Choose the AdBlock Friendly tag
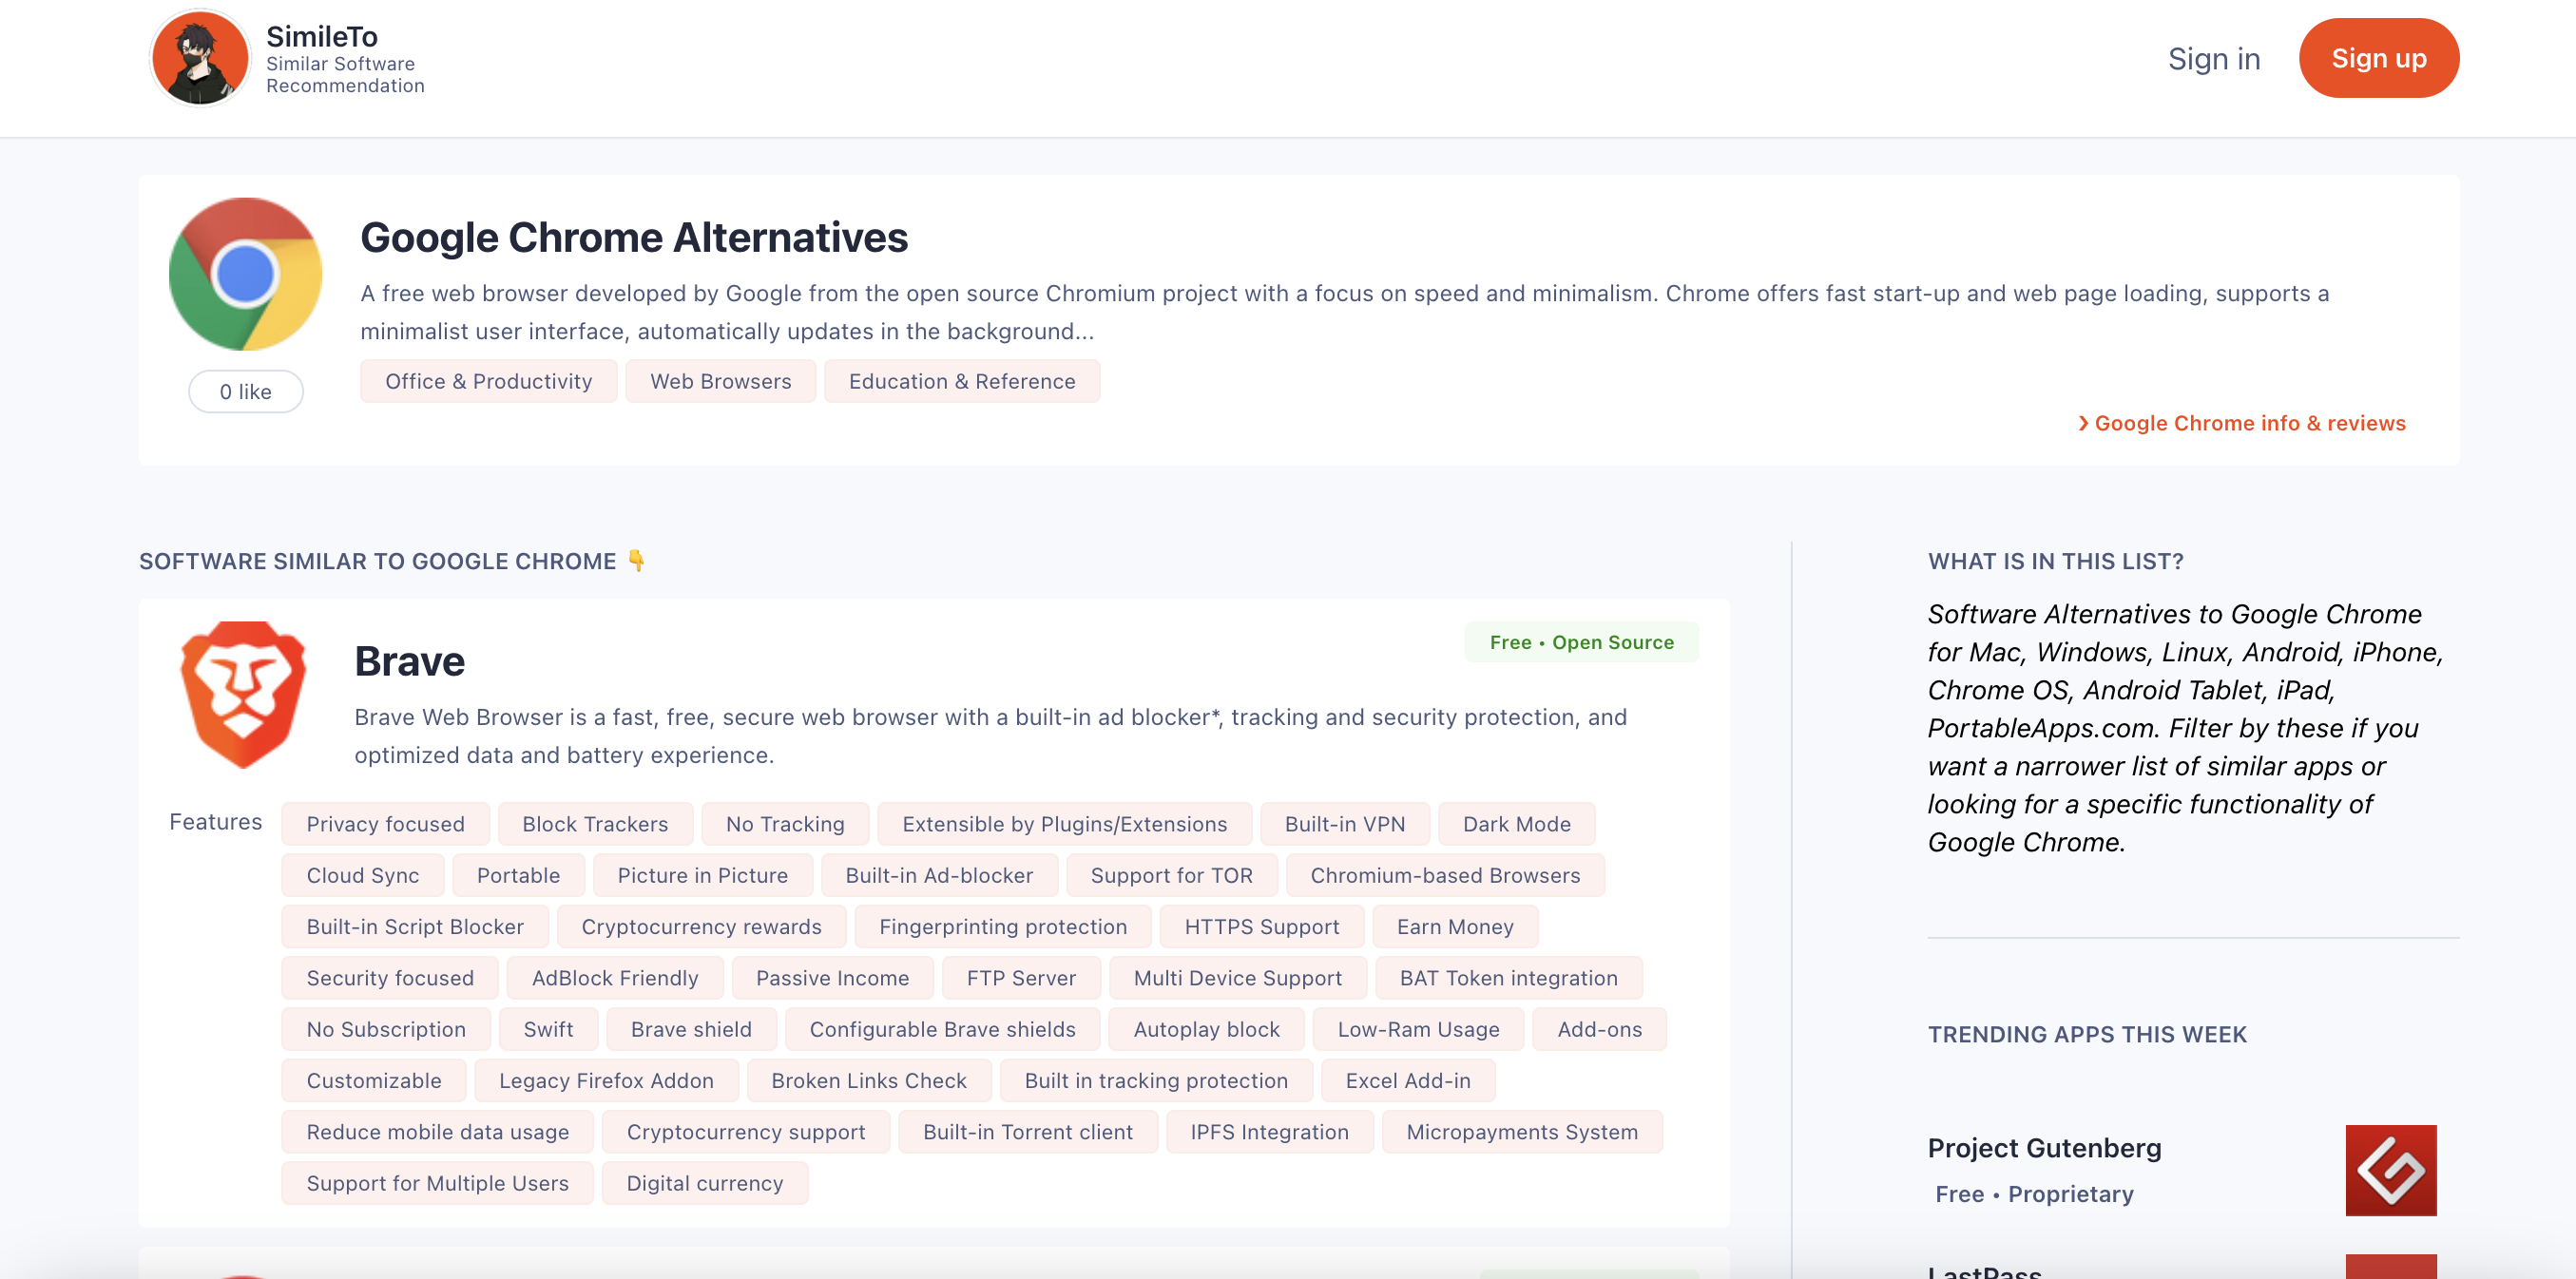Image resolution: width=2576 pixels, height=1279 pixels. (615, 978)
